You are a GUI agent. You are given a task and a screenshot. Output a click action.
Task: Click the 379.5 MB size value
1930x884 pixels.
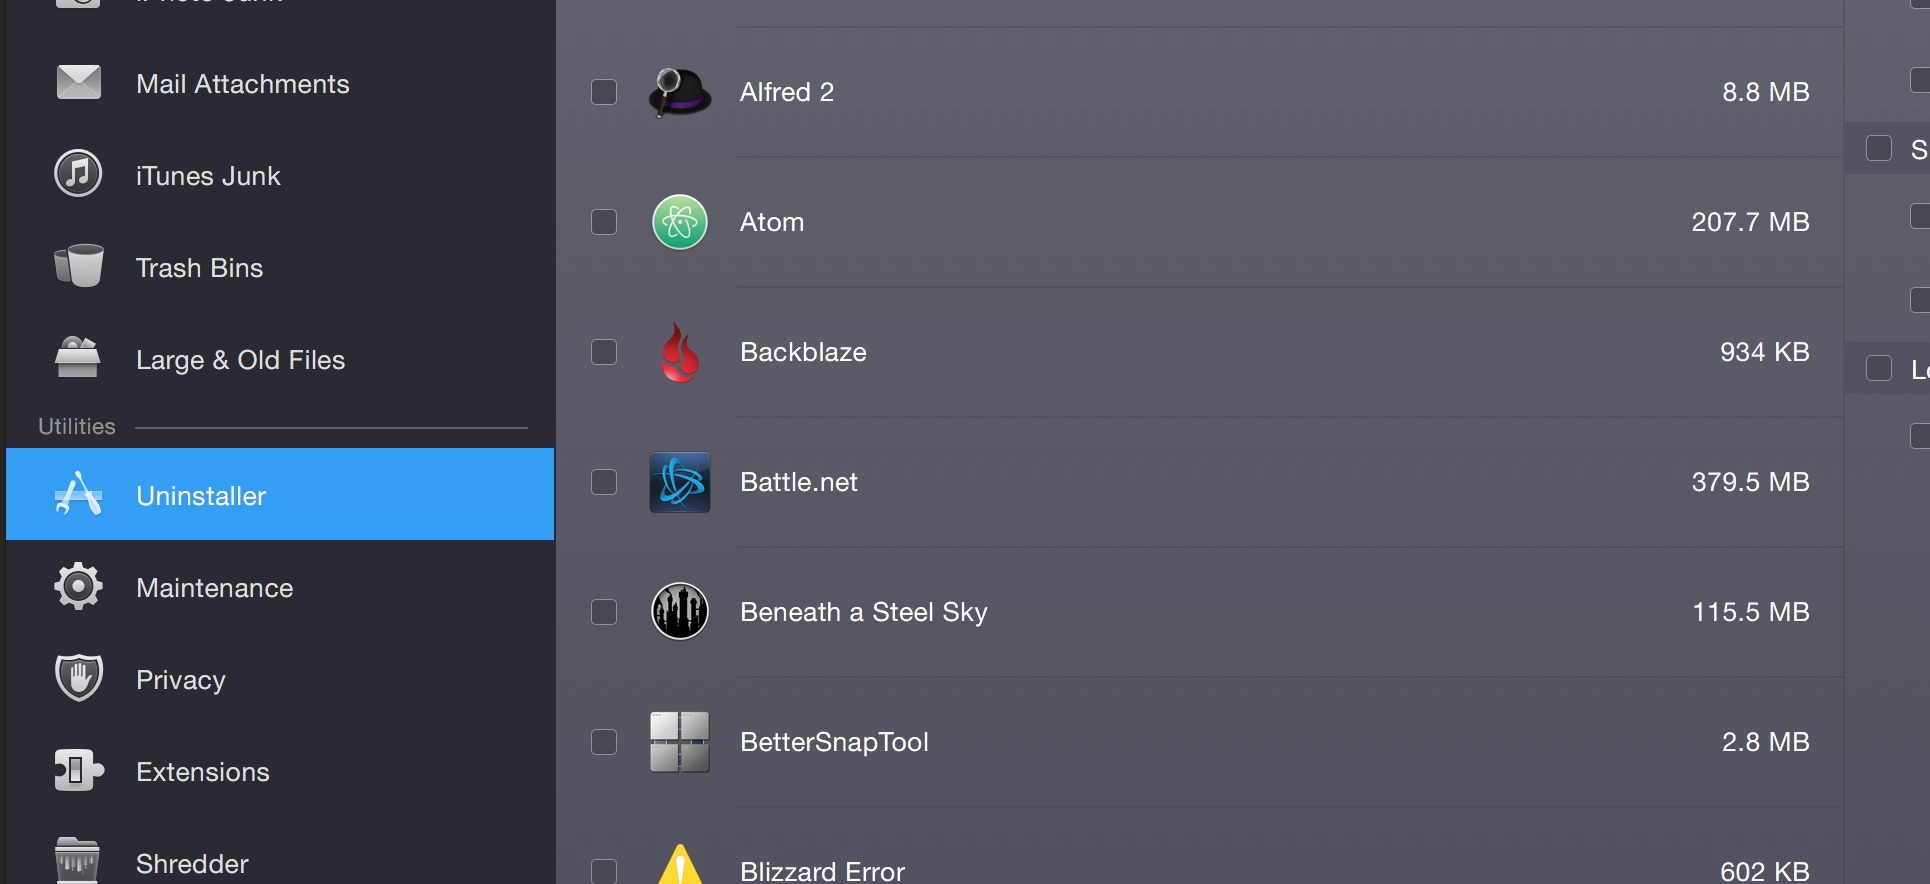pos(1750,482)
